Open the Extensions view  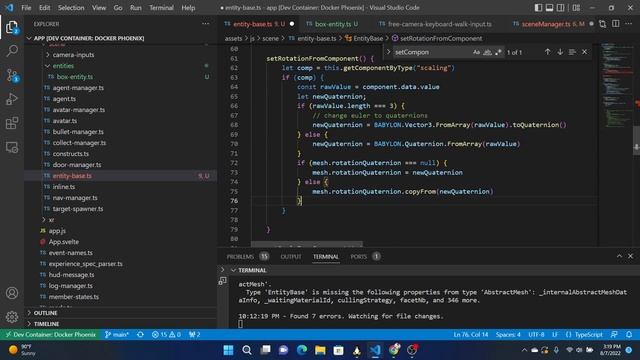pos(12,123)
